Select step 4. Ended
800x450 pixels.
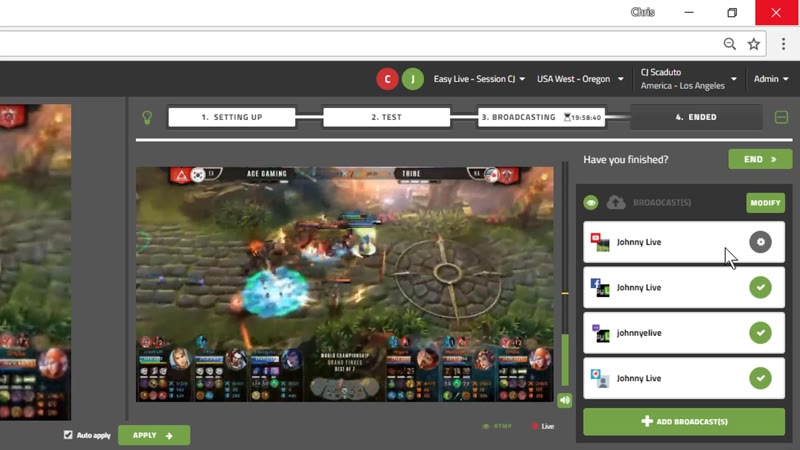tap(696, 117)
